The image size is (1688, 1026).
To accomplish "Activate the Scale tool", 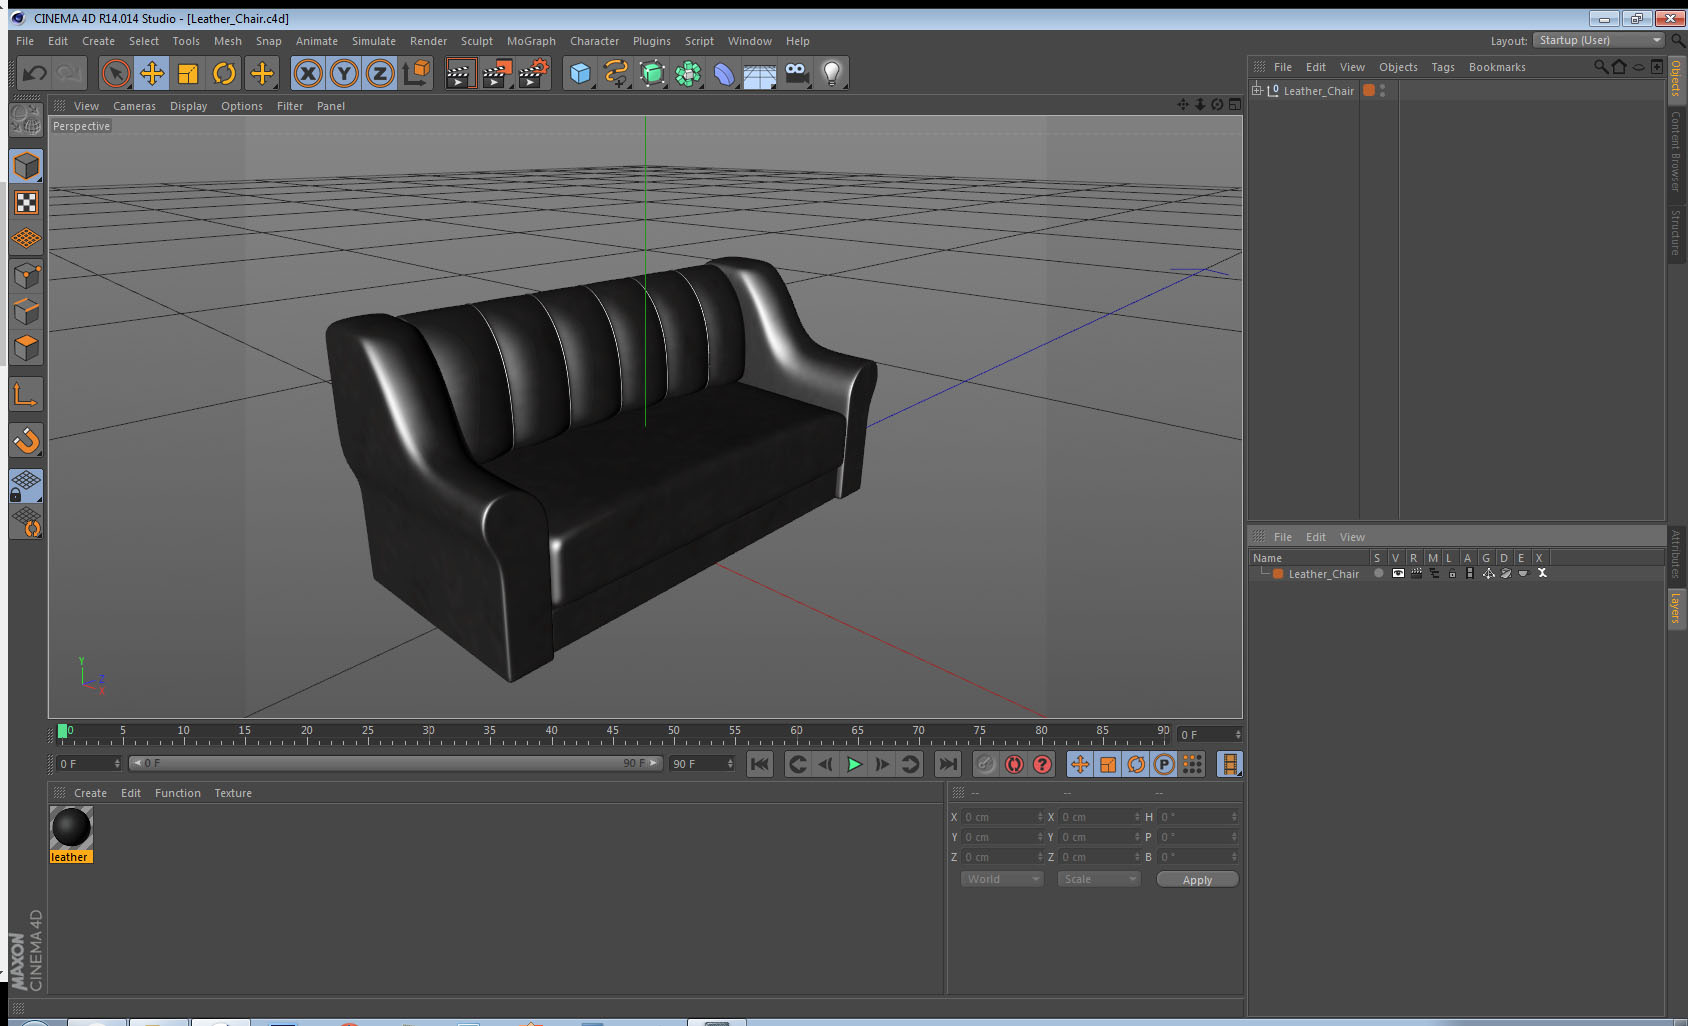I will coord(188,73).
